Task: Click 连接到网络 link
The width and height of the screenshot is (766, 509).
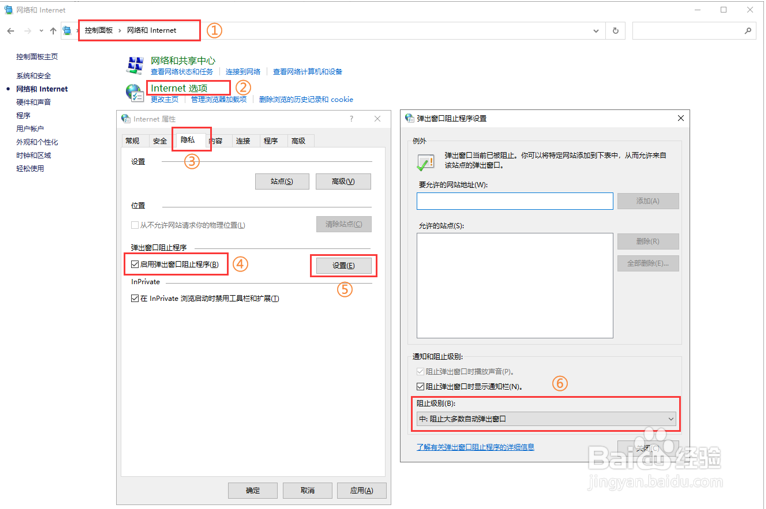Action: 243,72
